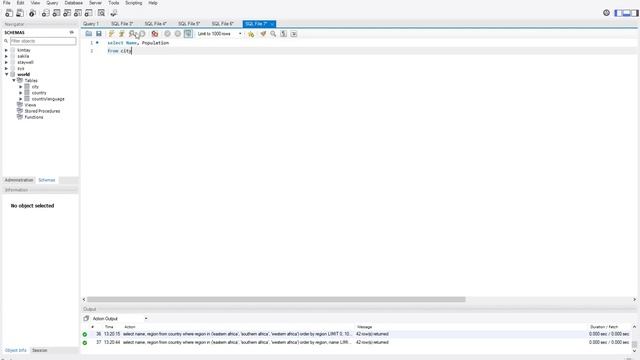Open the object inspector icon in main toolbar

pyautogui.click(x=32, y=13)
